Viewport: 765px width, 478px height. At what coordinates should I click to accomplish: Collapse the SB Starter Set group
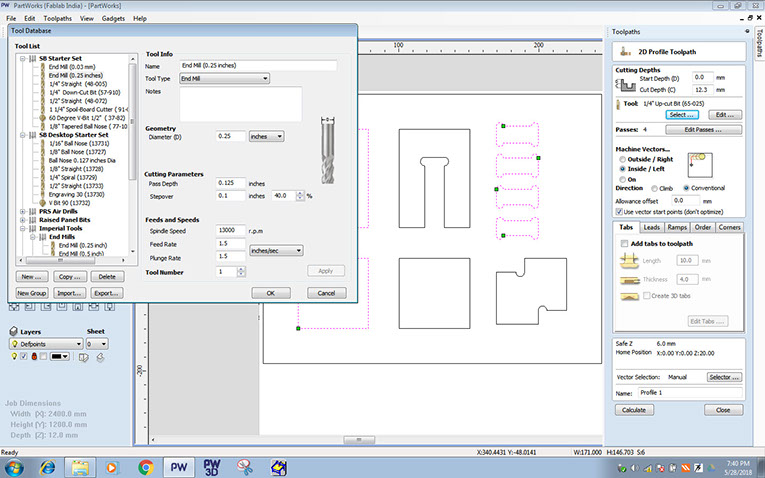[x=22, y=59]
